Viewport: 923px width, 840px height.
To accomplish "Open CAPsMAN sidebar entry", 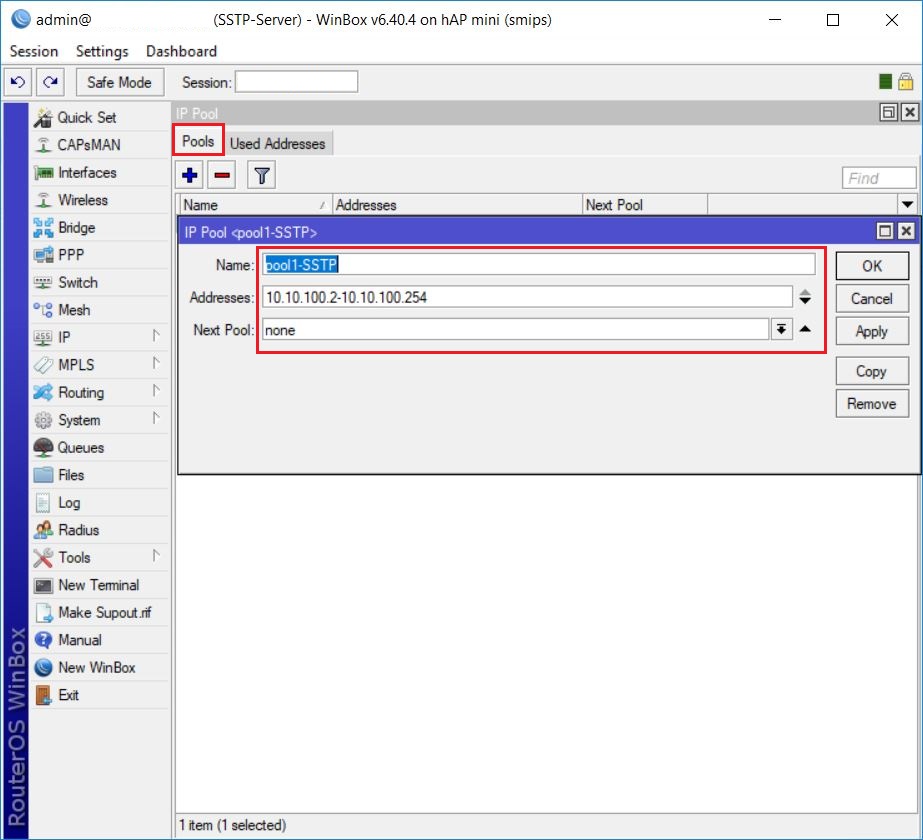I will click(x=99, y=145).
